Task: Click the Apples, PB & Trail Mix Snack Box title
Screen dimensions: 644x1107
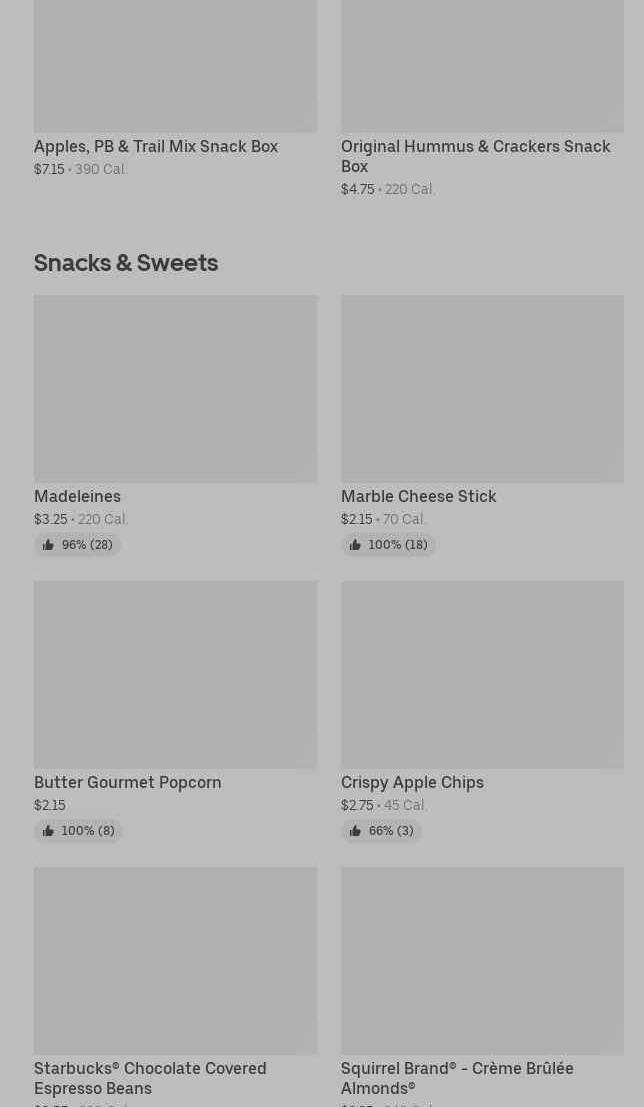Action: 156,146
